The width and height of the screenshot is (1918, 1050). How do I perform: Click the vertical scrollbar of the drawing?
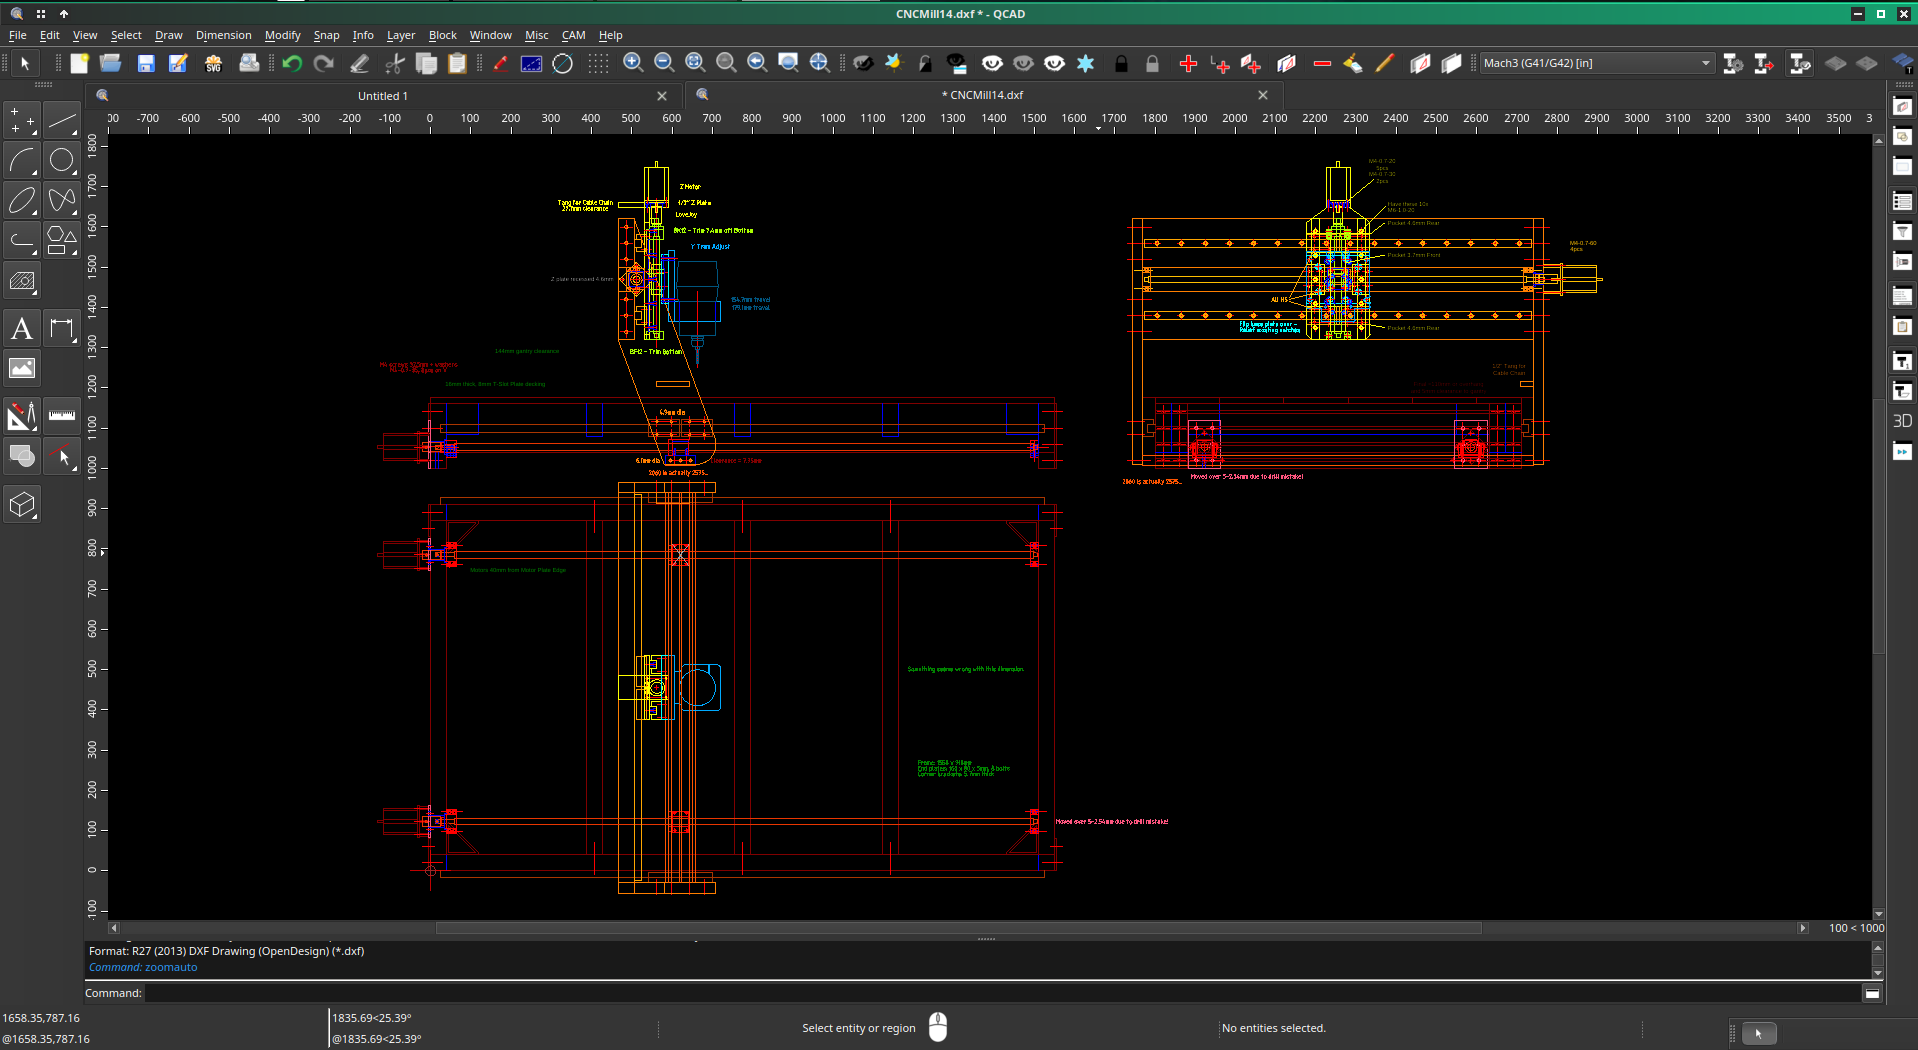pos(1878,526)
